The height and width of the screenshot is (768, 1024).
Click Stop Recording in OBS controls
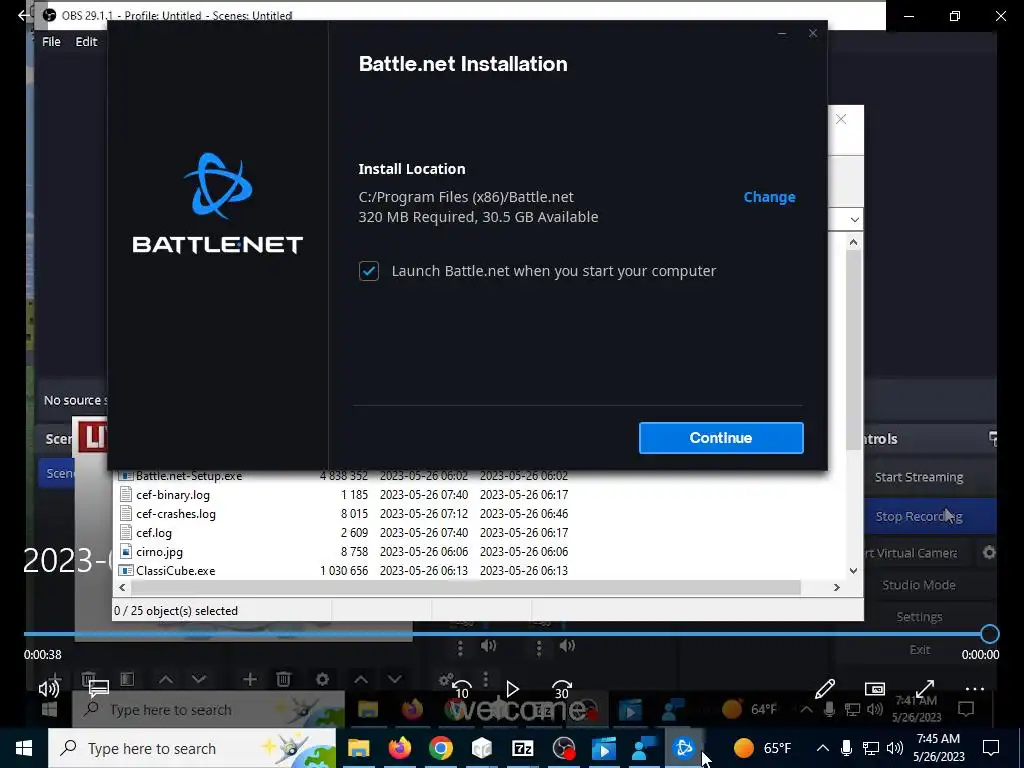[919, 517]
